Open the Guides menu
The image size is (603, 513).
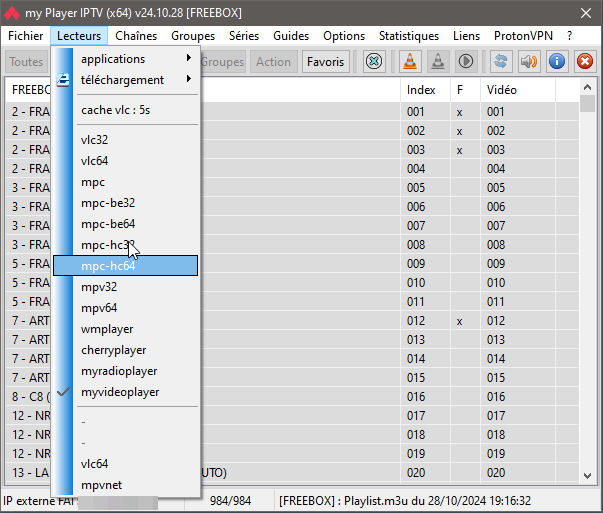(291, 36)
